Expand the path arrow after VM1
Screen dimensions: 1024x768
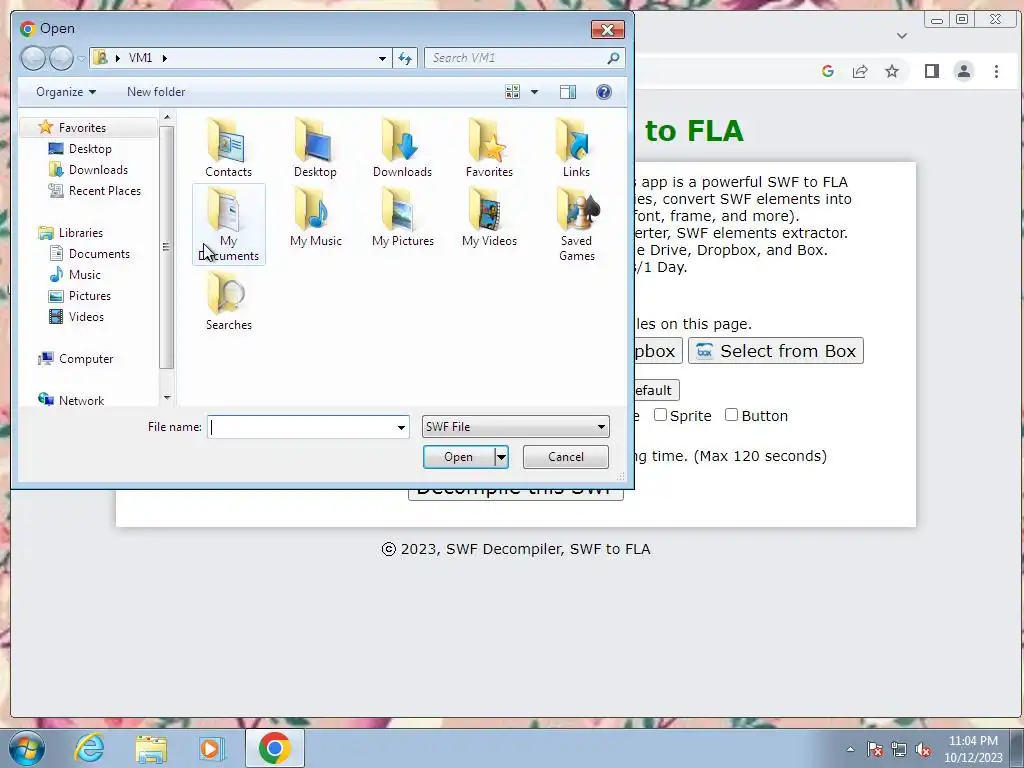[x=165, y=58]
